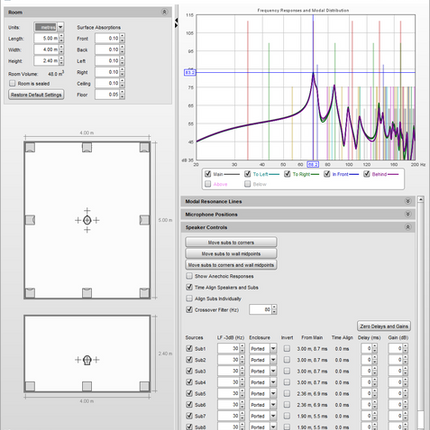
Task: Toggle the Main trace checkbox
Action: pyautogui.click(x=208, y=174)
